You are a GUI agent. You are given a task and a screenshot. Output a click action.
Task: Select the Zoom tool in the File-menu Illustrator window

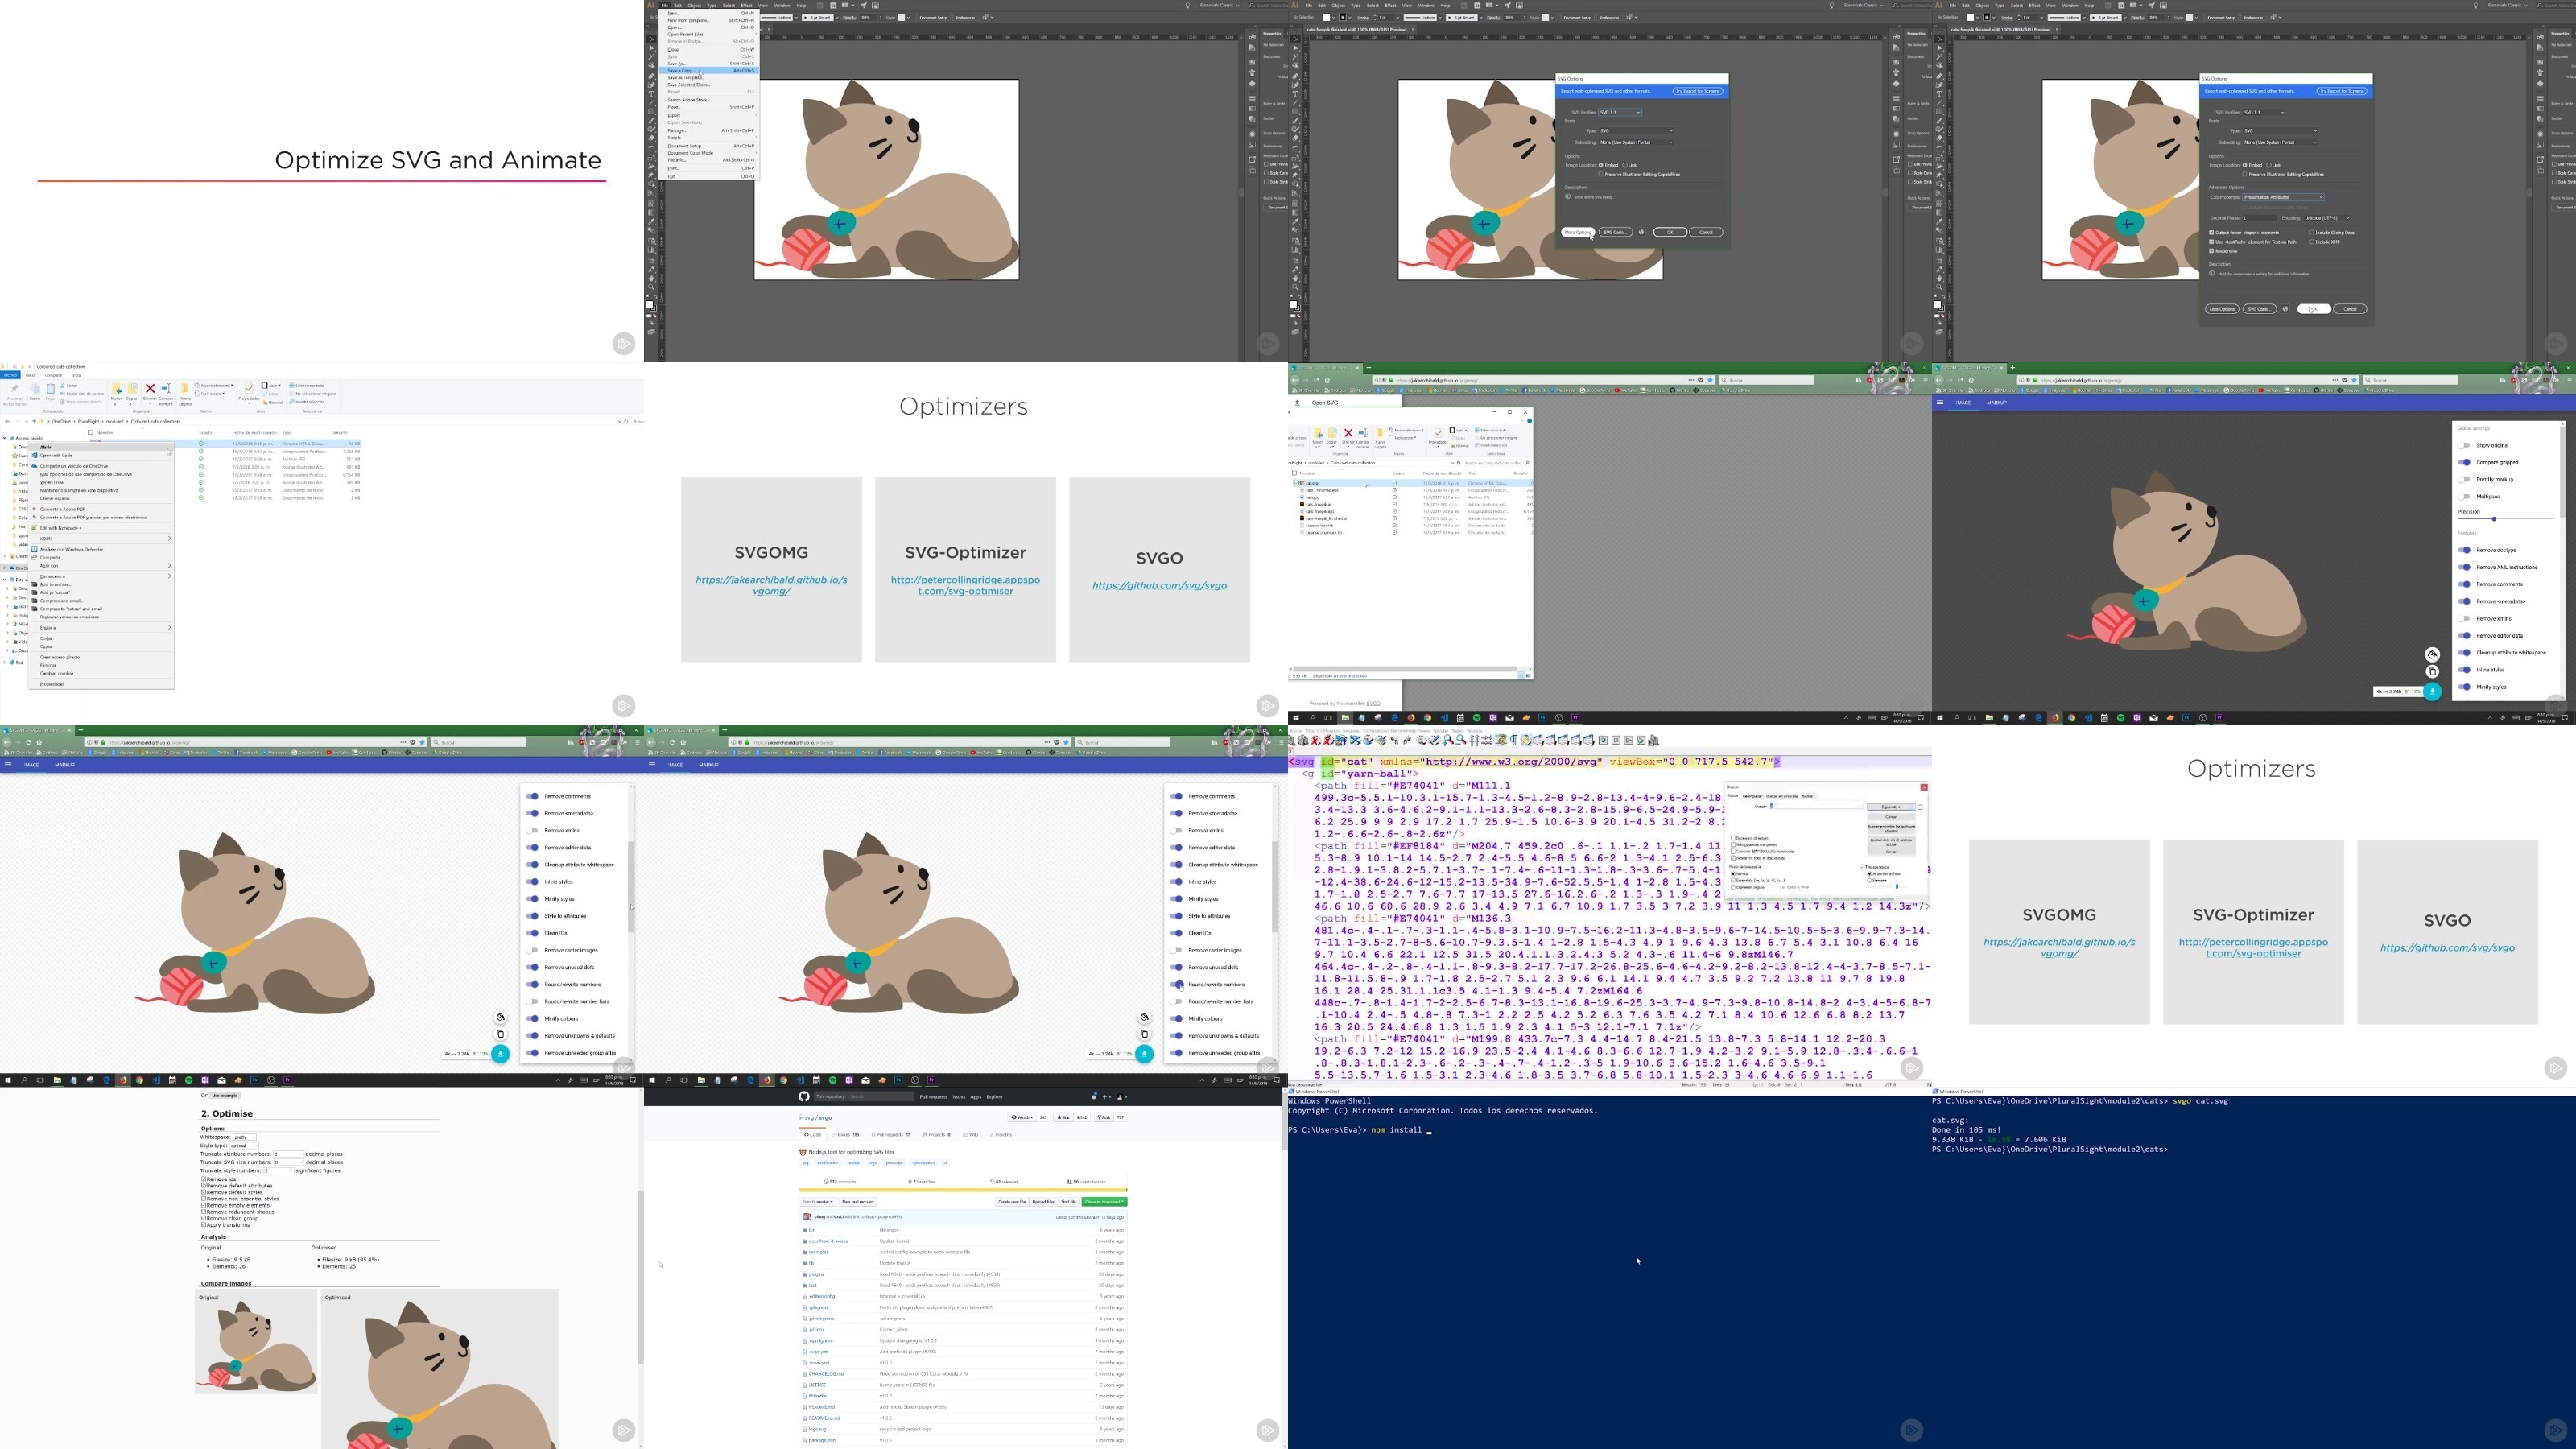tap(651, 288)
